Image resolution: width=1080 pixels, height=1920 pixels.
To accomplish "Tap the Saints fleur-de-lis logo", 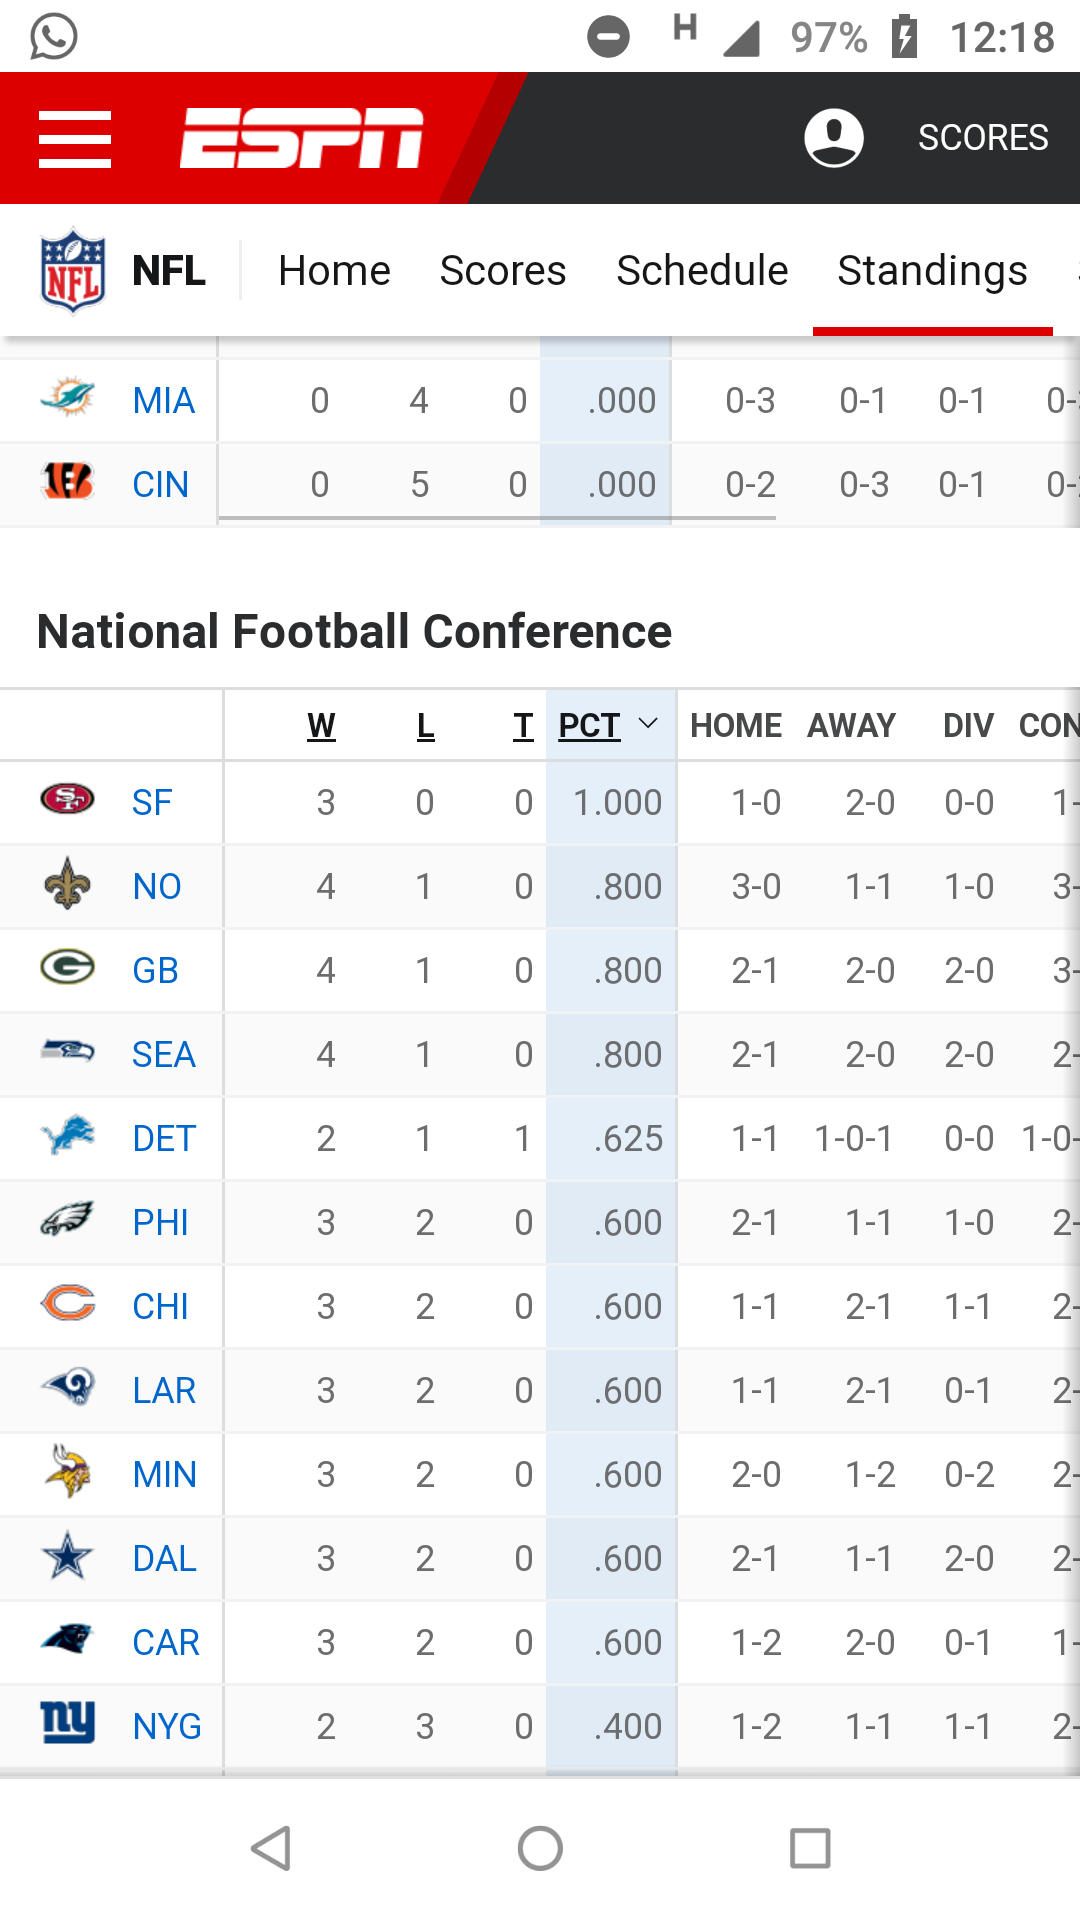I will 67,883.
